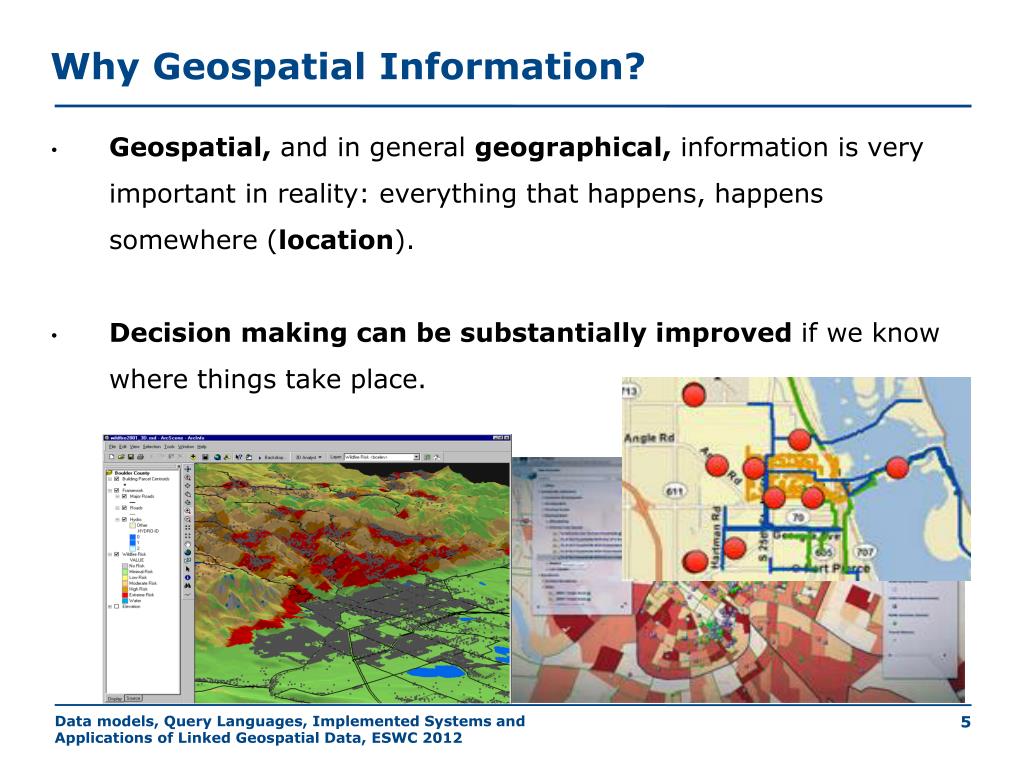Click the yellow Add Data plus icon
Viewport: 1023px width, 767px height.
193,457
